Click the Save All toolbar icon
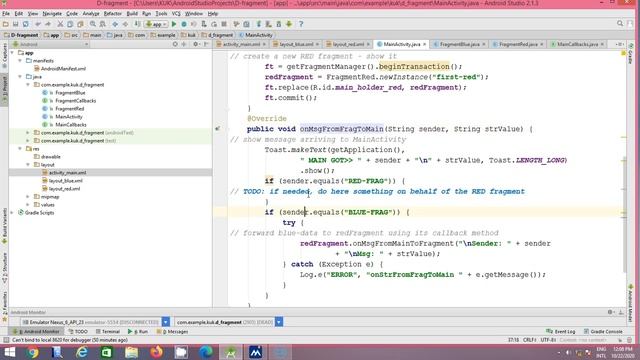 pos(16,24)
